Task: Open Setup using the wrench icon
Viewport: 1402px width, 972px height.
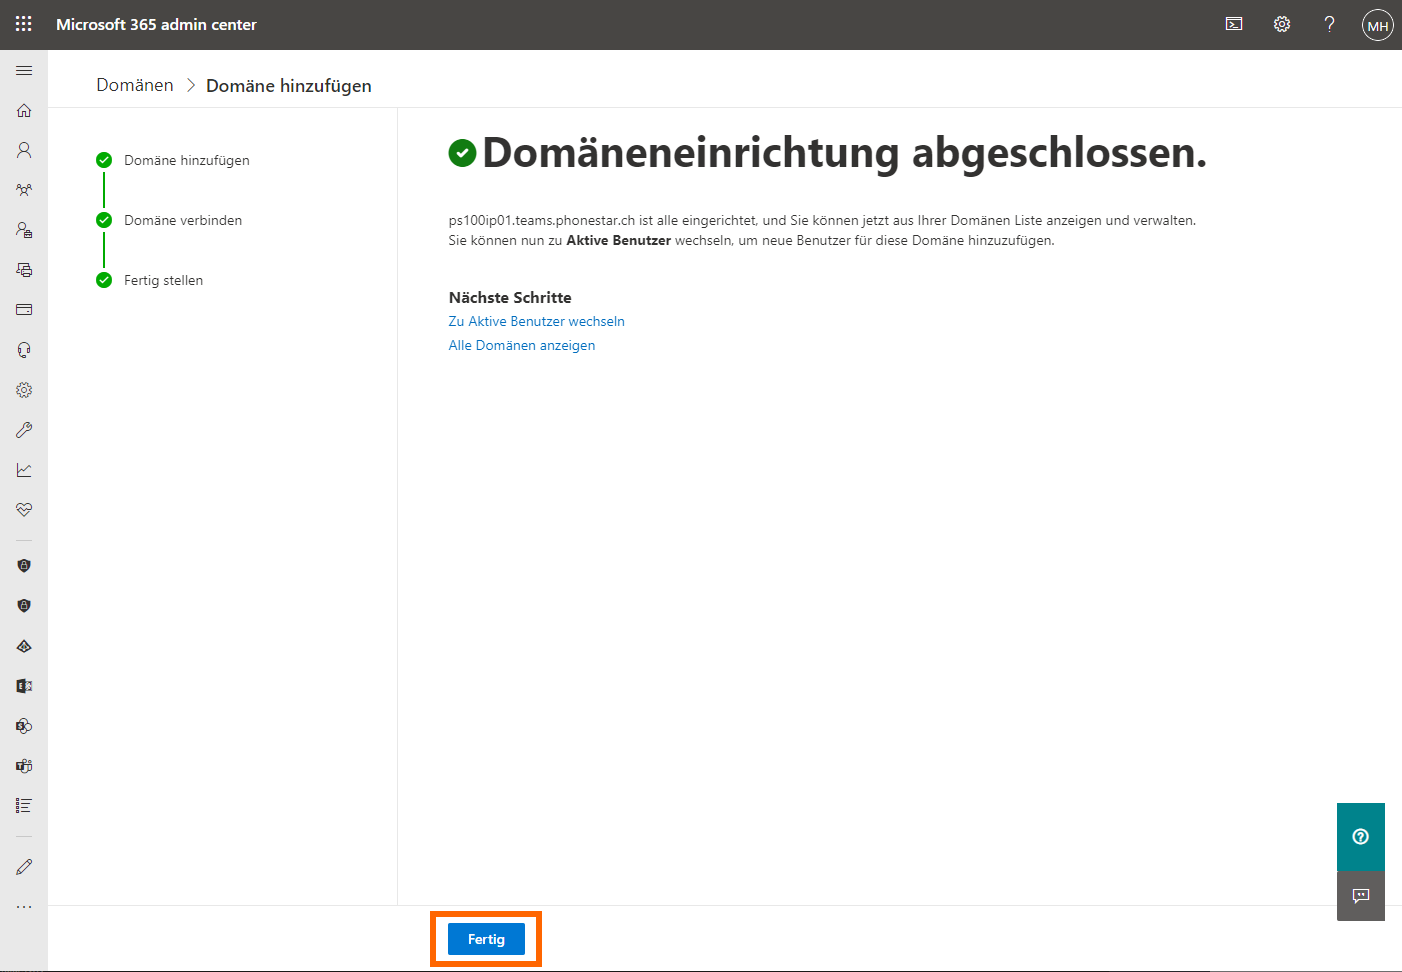Action: click(24, 430)
